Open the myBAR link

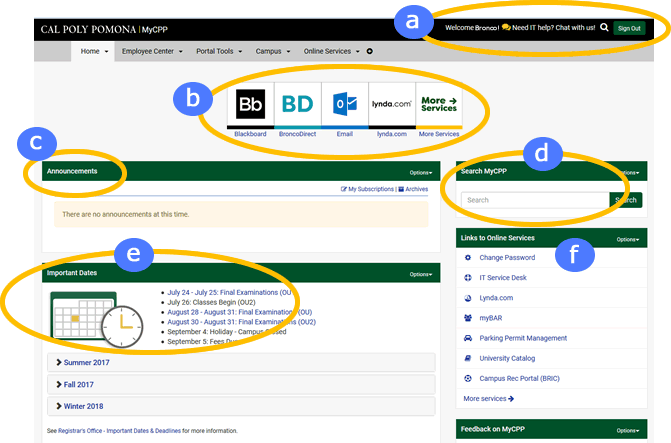[x=491, y=318]
